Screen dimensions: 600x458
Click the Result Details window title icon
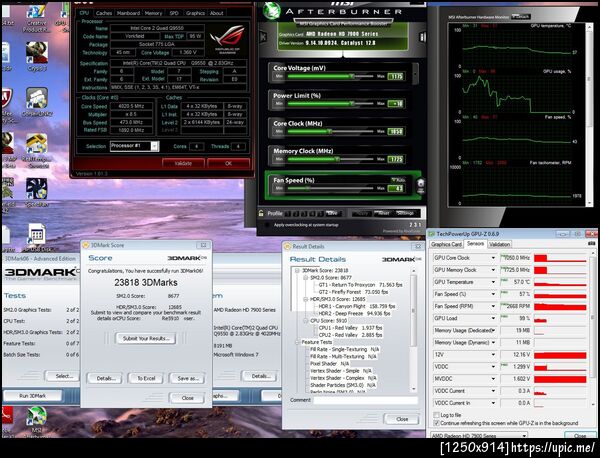pos(287,247)
